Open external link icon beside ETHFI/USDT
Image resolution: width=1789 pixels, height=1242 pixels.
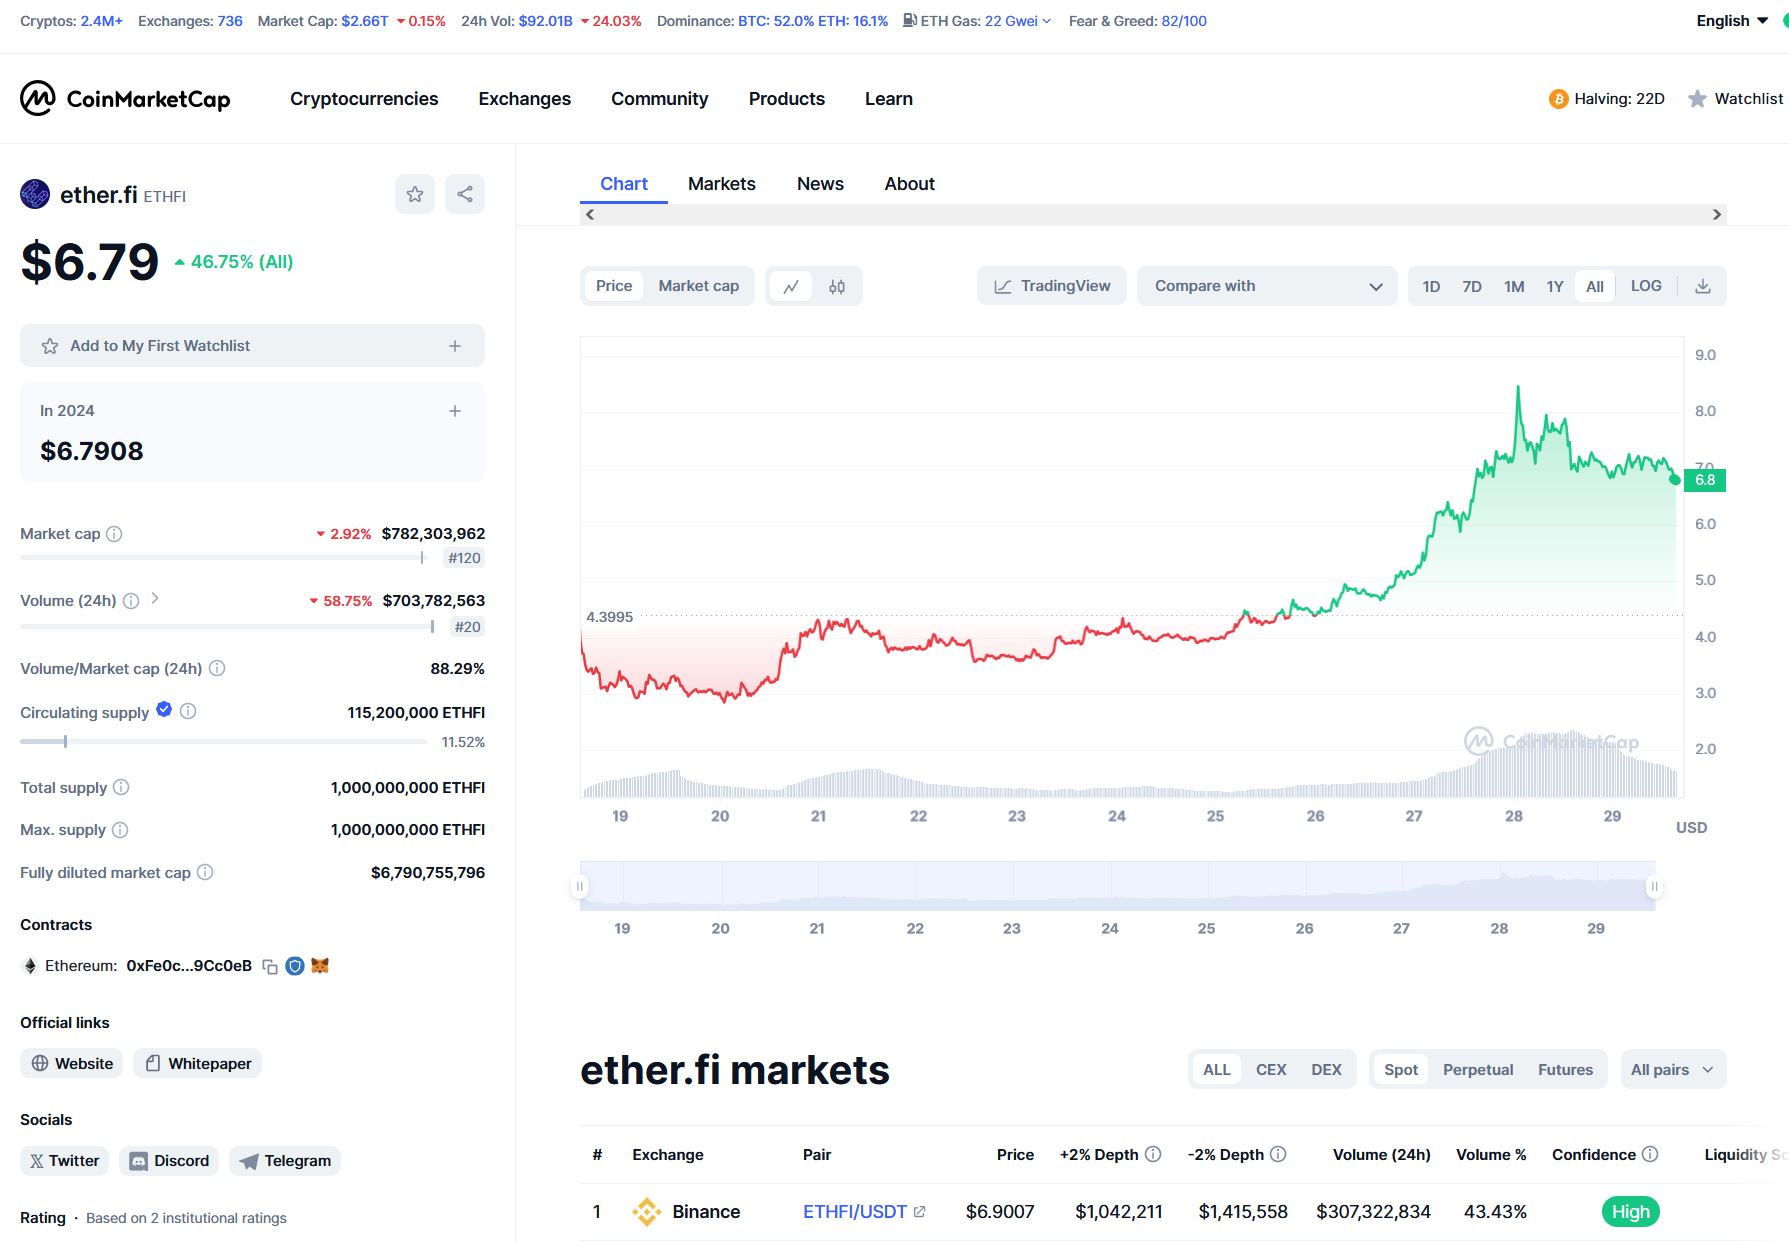(920, 1212)
